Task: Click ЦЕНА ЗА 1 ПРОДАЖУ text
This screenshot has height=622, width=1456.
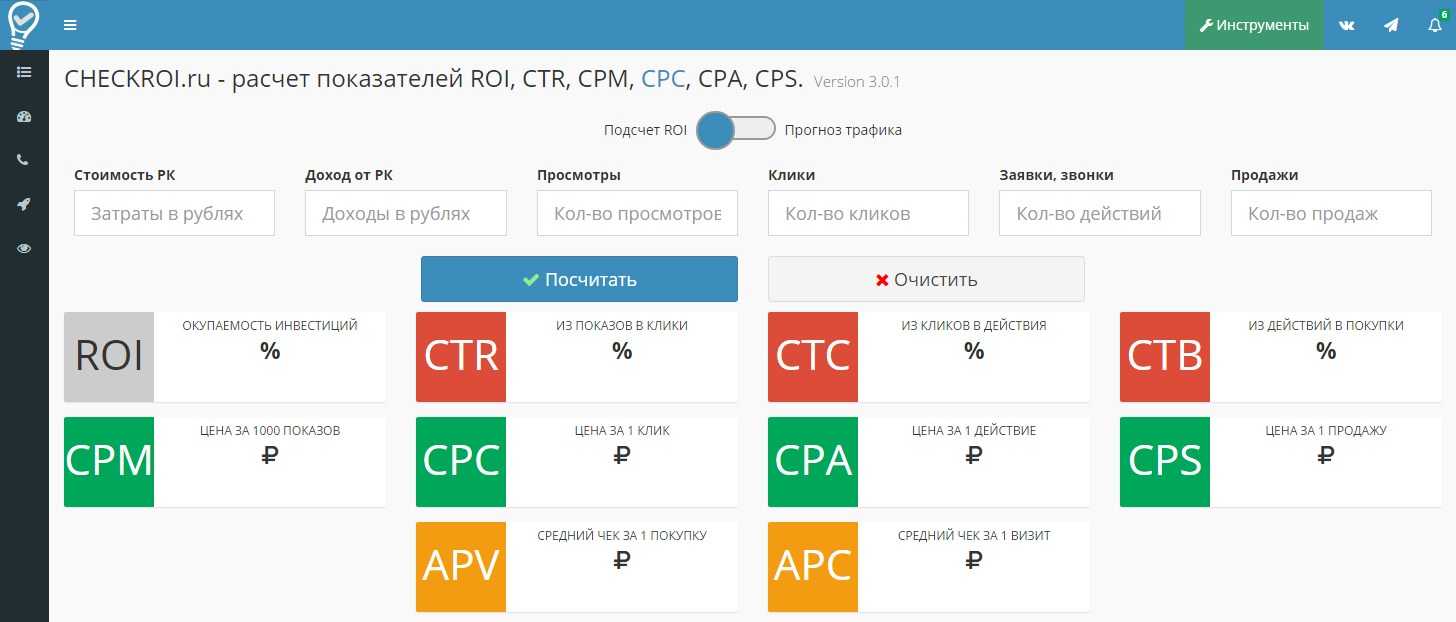Action: [1326, 430]
